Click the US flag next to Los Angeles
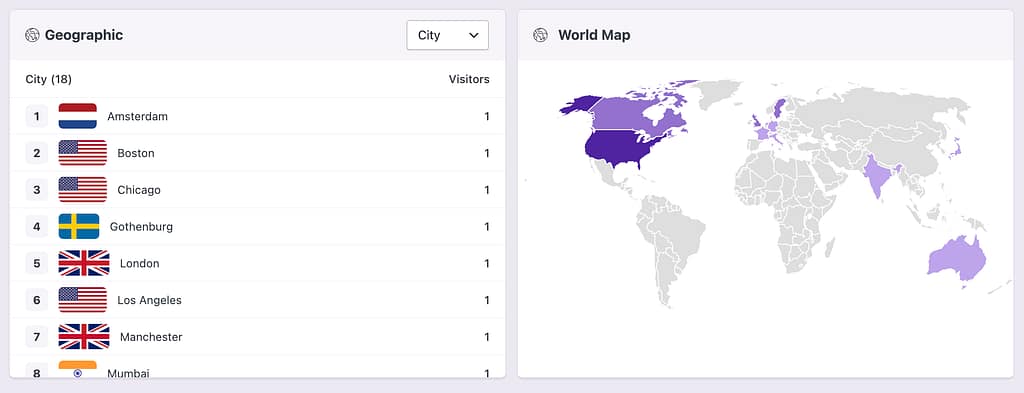This screenshot has width=1024, height=393. click(82, 300)
